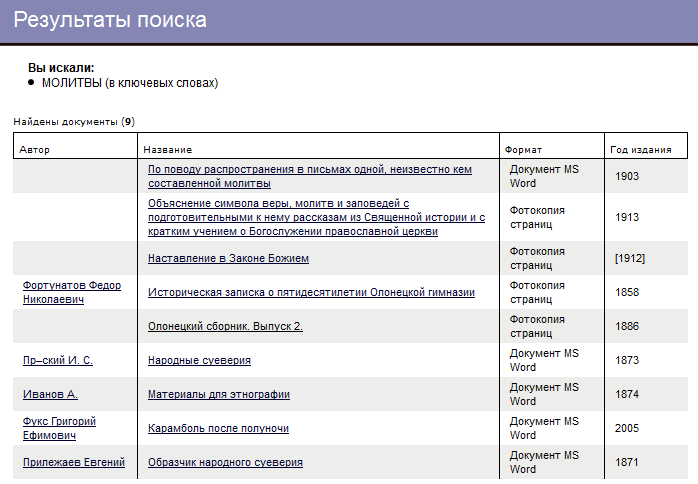The width and height of the screenshot is (698, 484).
Task: Click the author Прилежаев Евгений
Action: pos(73,462)
